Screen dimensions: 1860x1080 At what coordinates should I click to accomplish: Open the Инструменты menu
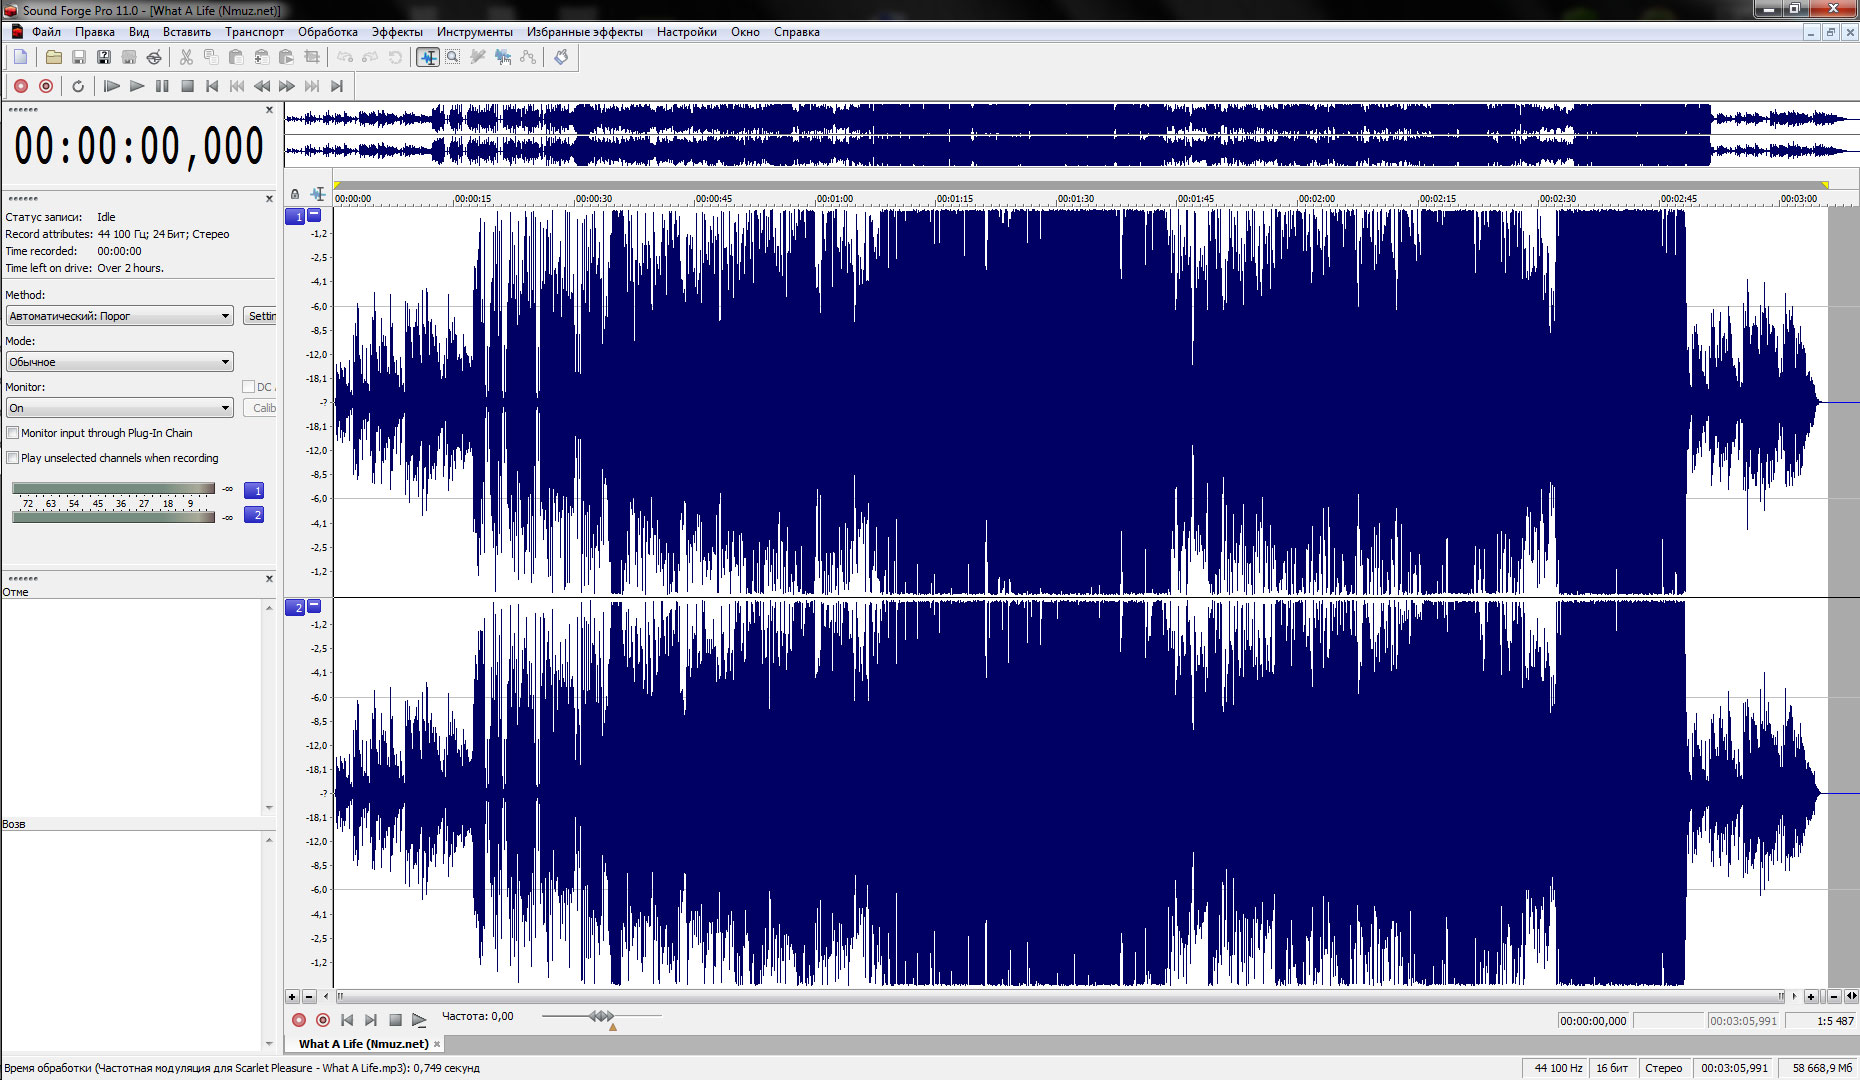click(x=475, y=32)
